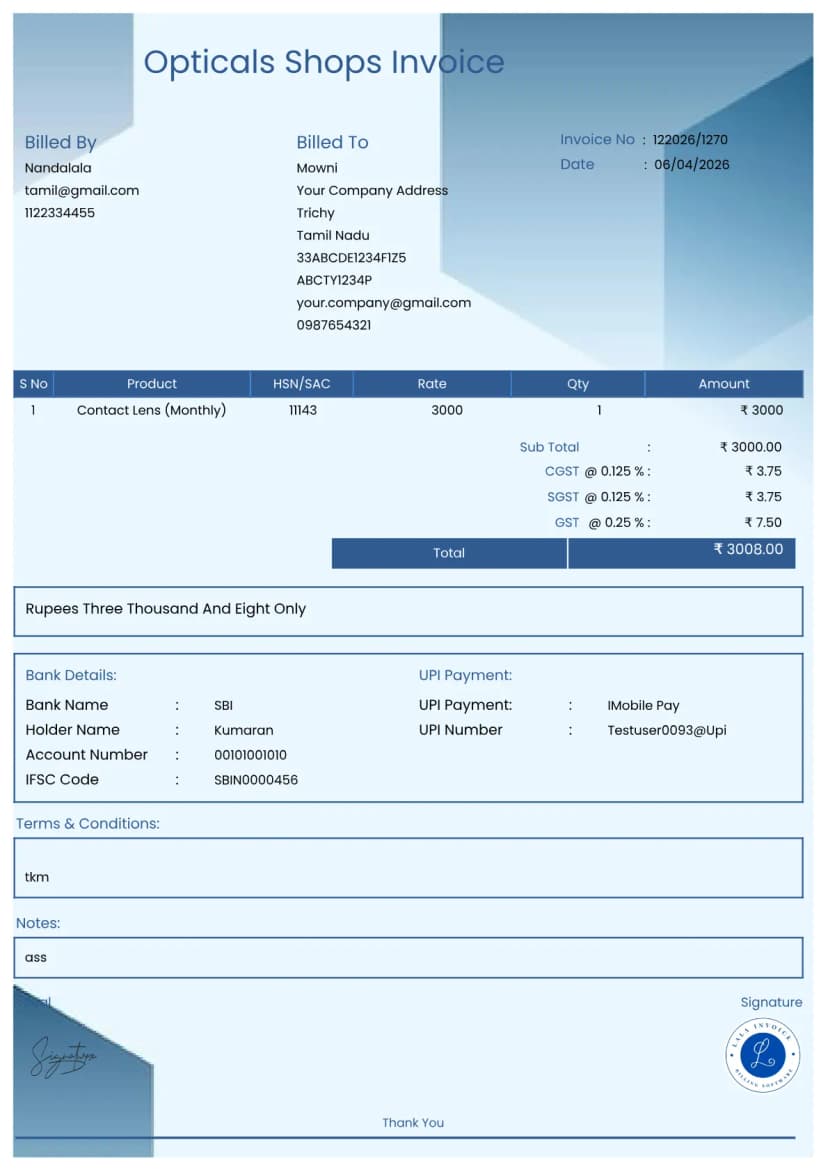Click the 'HSN/SAC' column header
The width and height of the screenshot is (828, 1172).
click(301, 383)
